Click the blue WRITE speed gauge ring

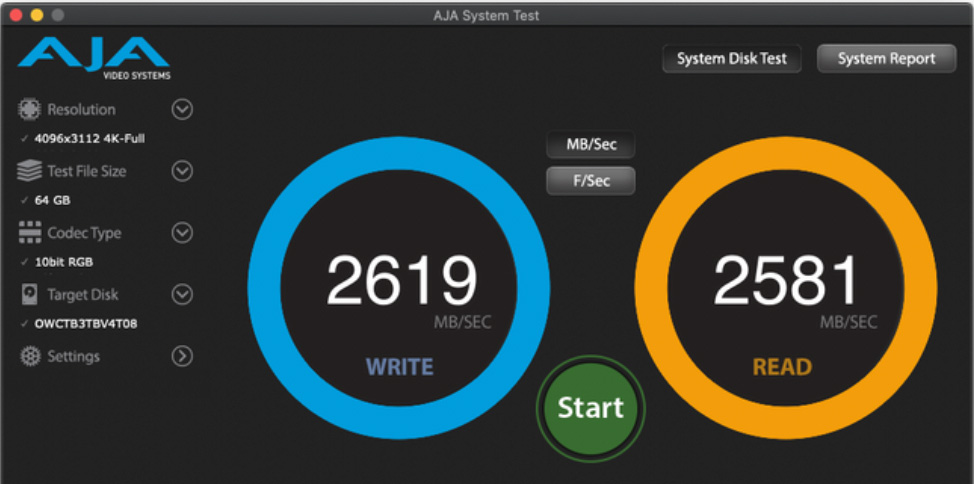263,289
